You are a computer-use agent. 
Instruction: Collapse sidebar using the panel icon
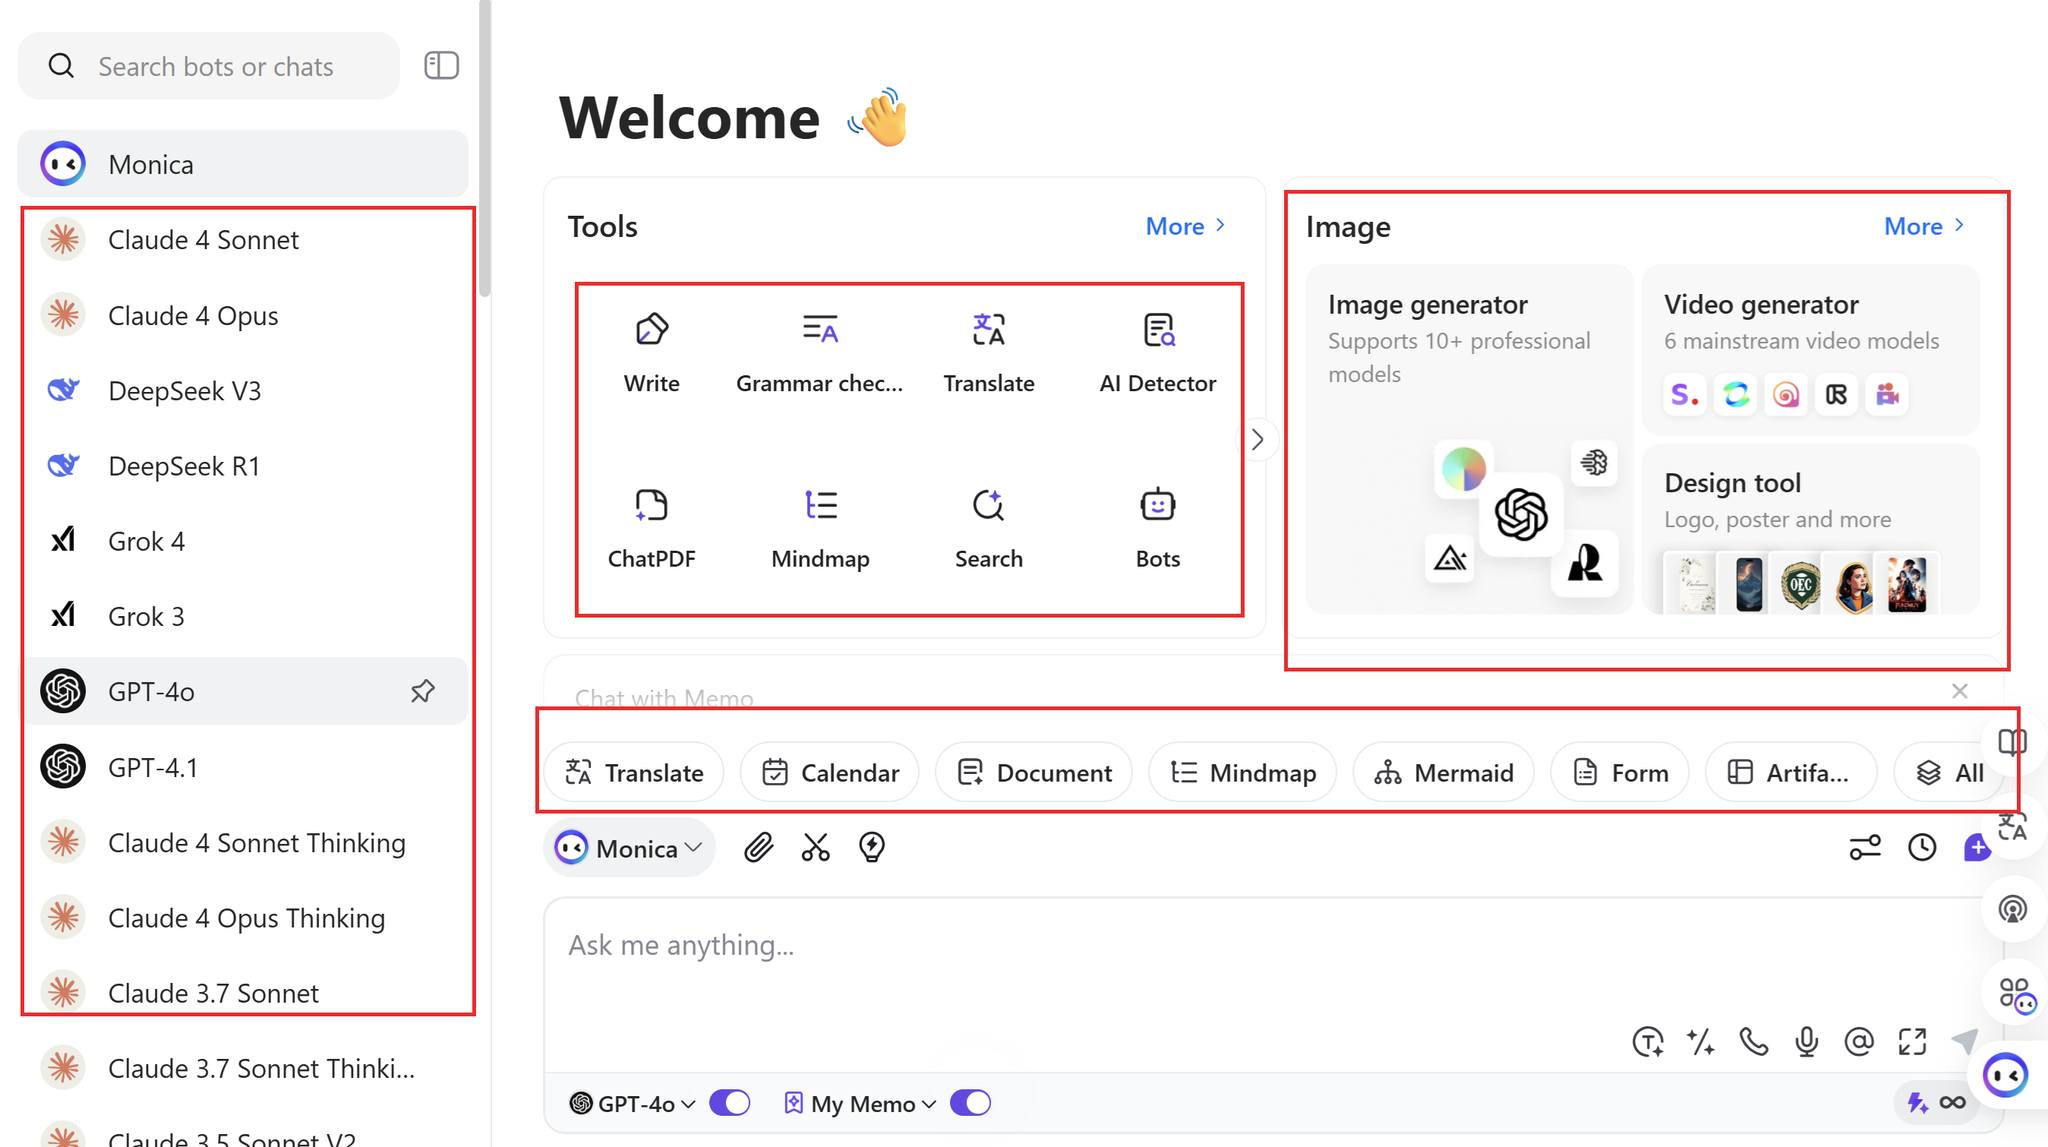click(441, 66)
